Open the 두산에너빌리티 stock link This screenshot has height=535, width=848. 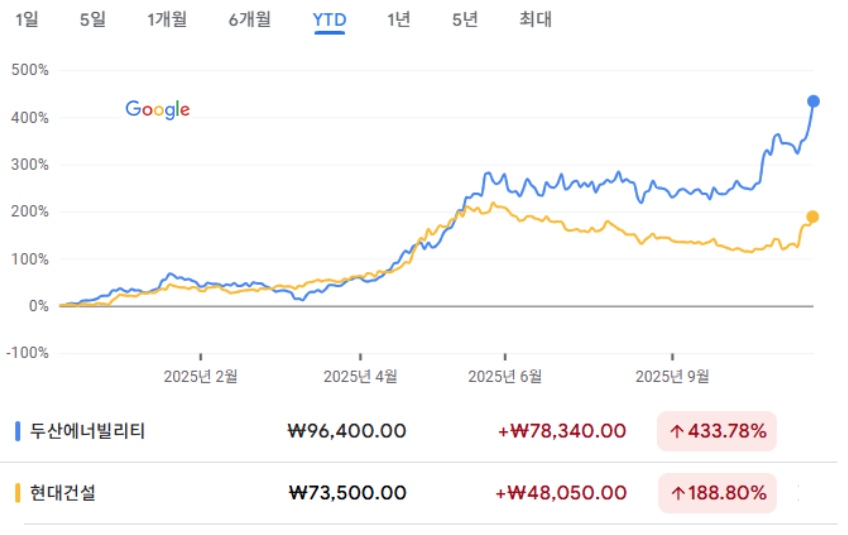[x=88, y=432]
